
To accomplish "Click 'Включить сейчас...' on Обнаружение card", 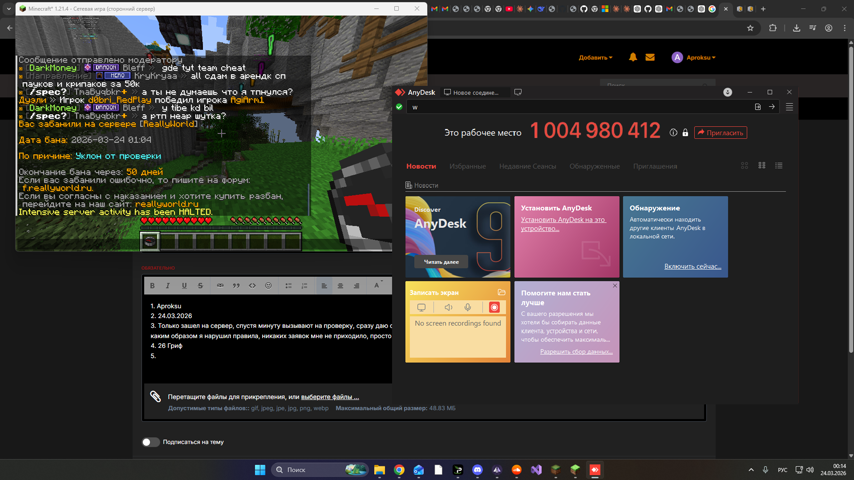I will point(692,266).
